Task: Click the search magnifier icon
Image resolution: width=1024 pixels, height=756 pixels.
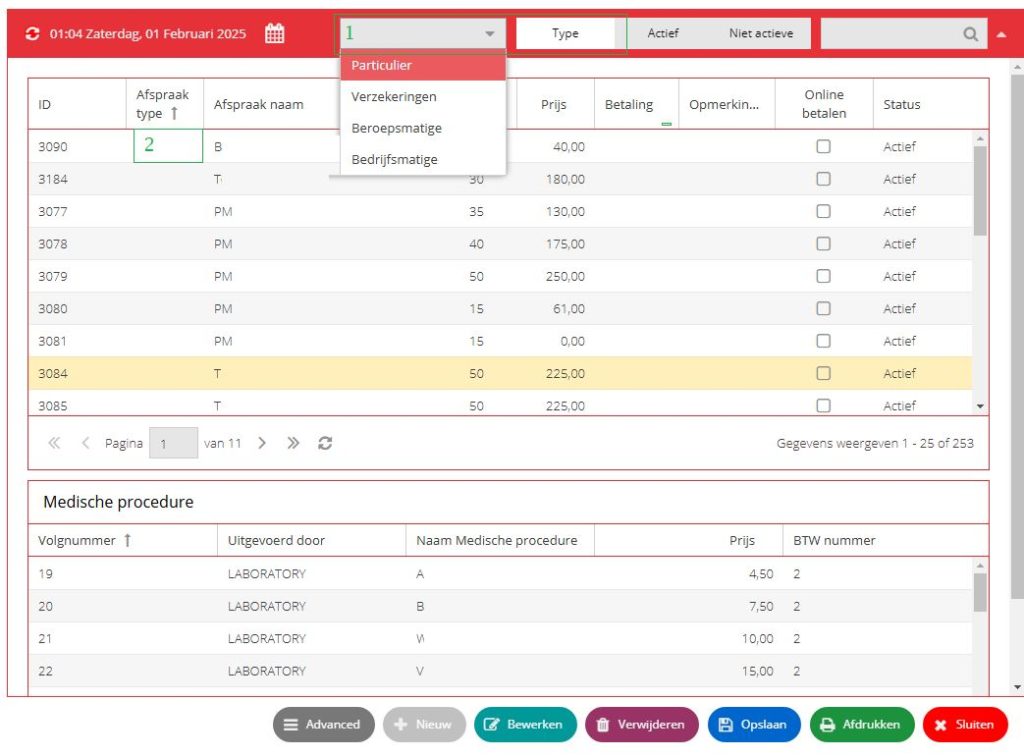Action: [x=970, y=34]
